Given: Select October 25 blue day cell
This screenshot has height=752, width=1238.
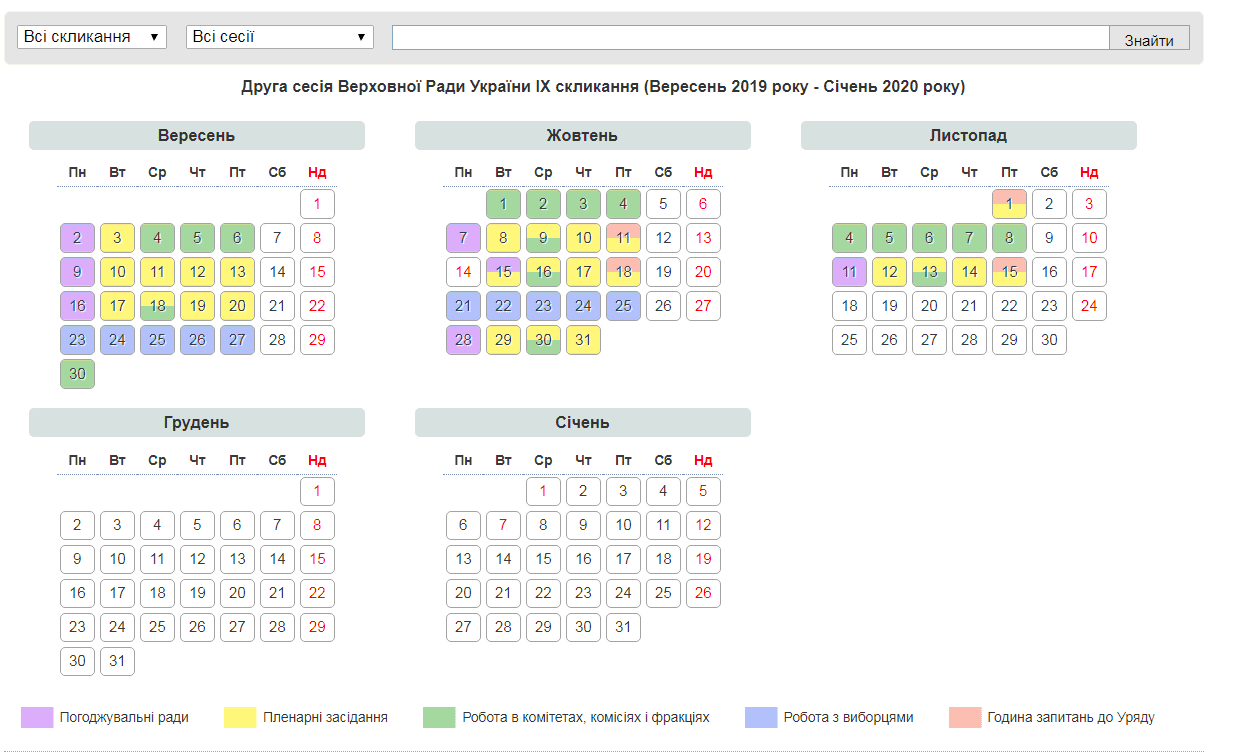Looking at the screenshot, I should [x=623, y=306].
